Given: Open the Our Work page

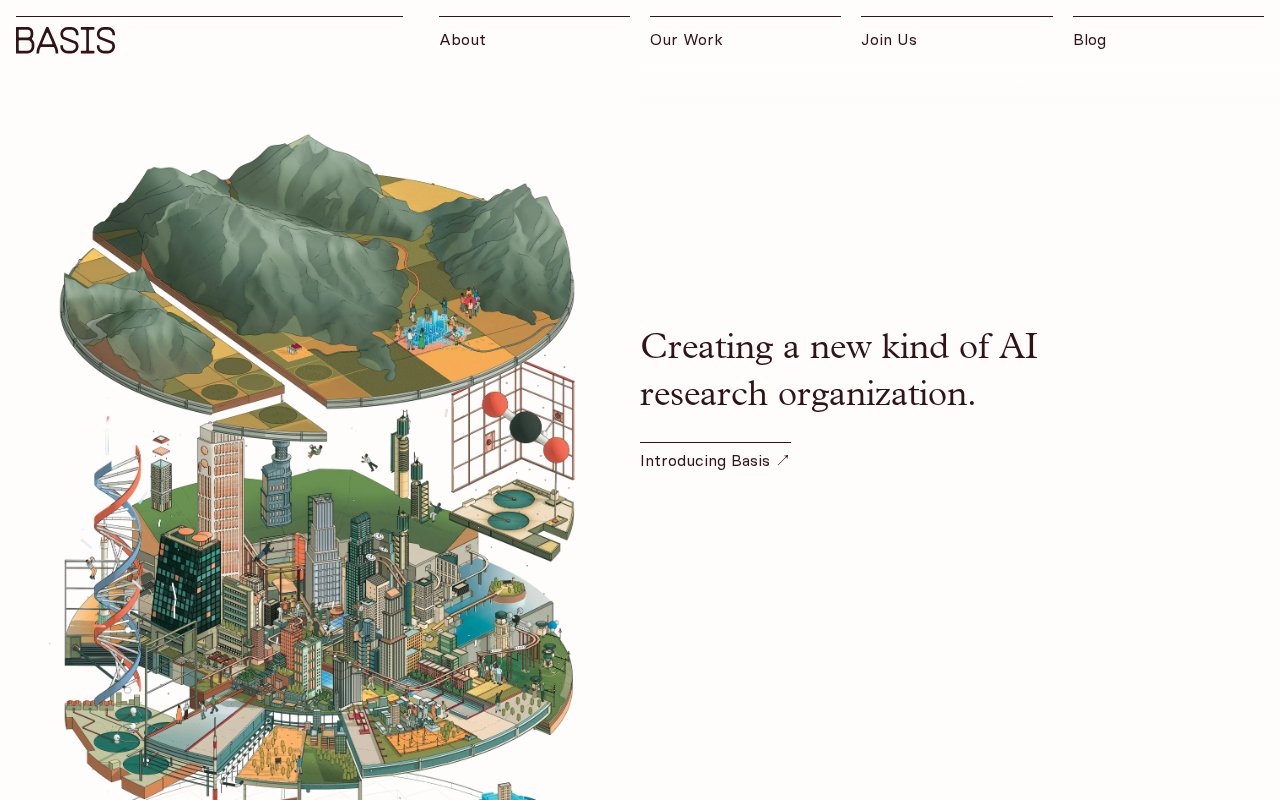Looking at the screenshot, I should 686,40.
